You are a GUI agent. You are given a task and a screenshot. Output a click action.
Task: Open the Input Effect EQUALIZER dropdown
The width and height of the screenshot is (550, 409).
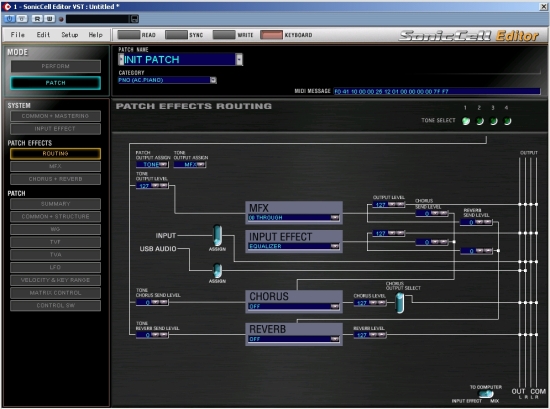(335, 246)
